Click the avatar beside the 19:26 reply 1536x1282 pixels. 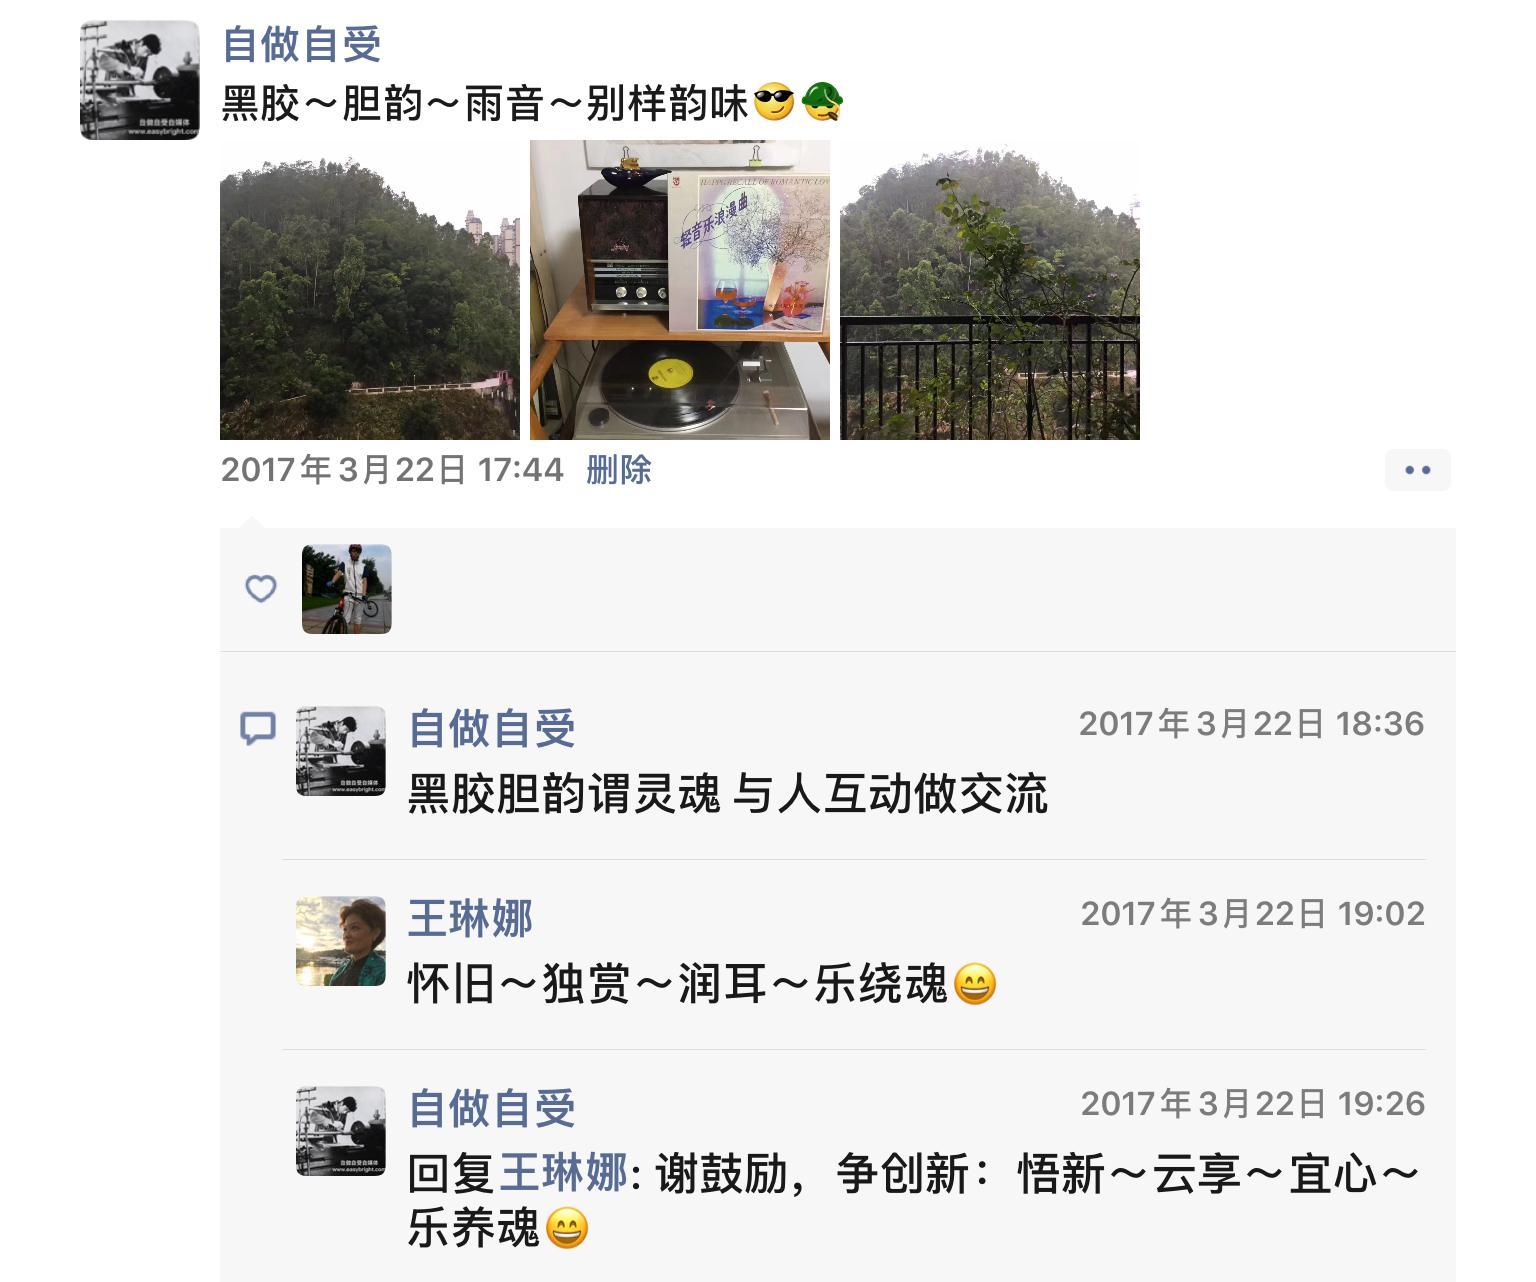(x=341, y=1131)
